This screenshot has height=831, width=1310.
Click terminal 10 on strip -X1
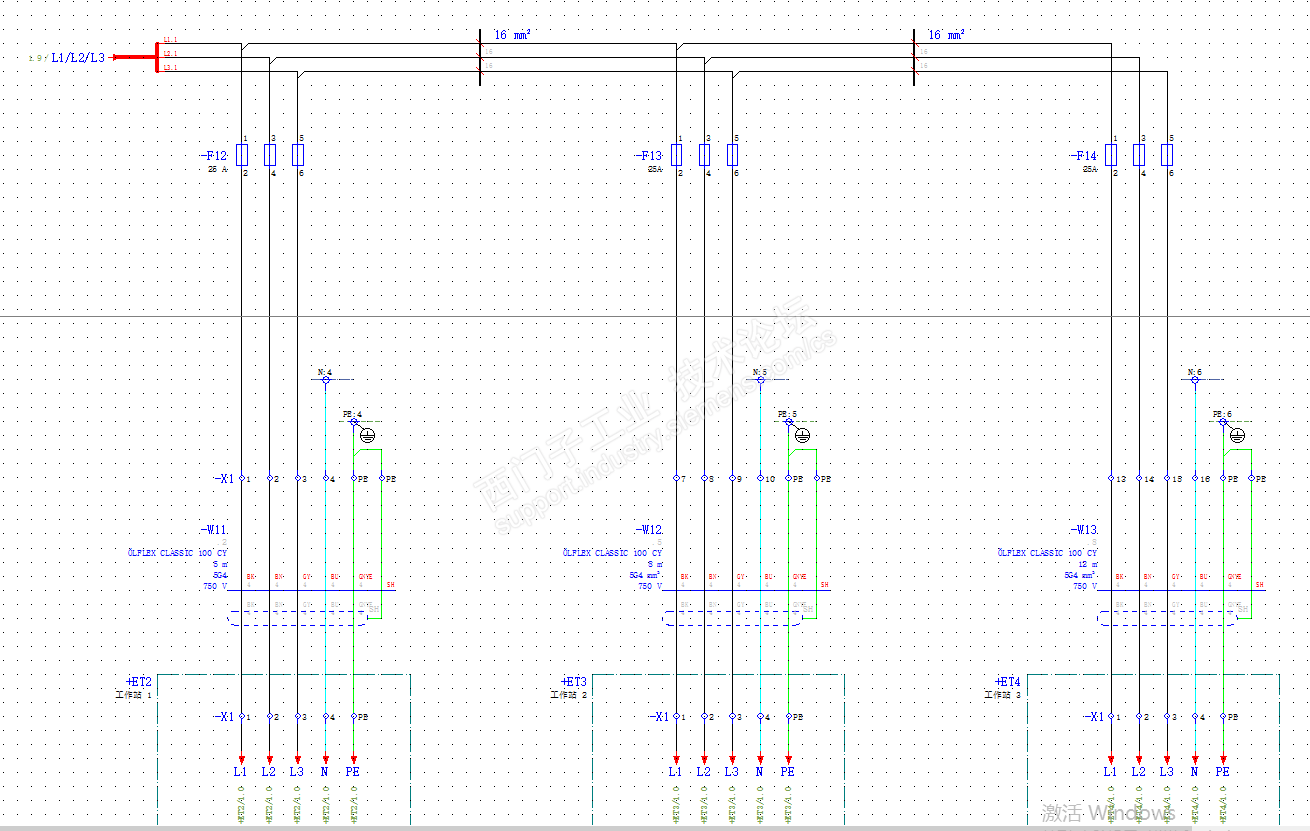pyautogui.click(x=760, y=478)
